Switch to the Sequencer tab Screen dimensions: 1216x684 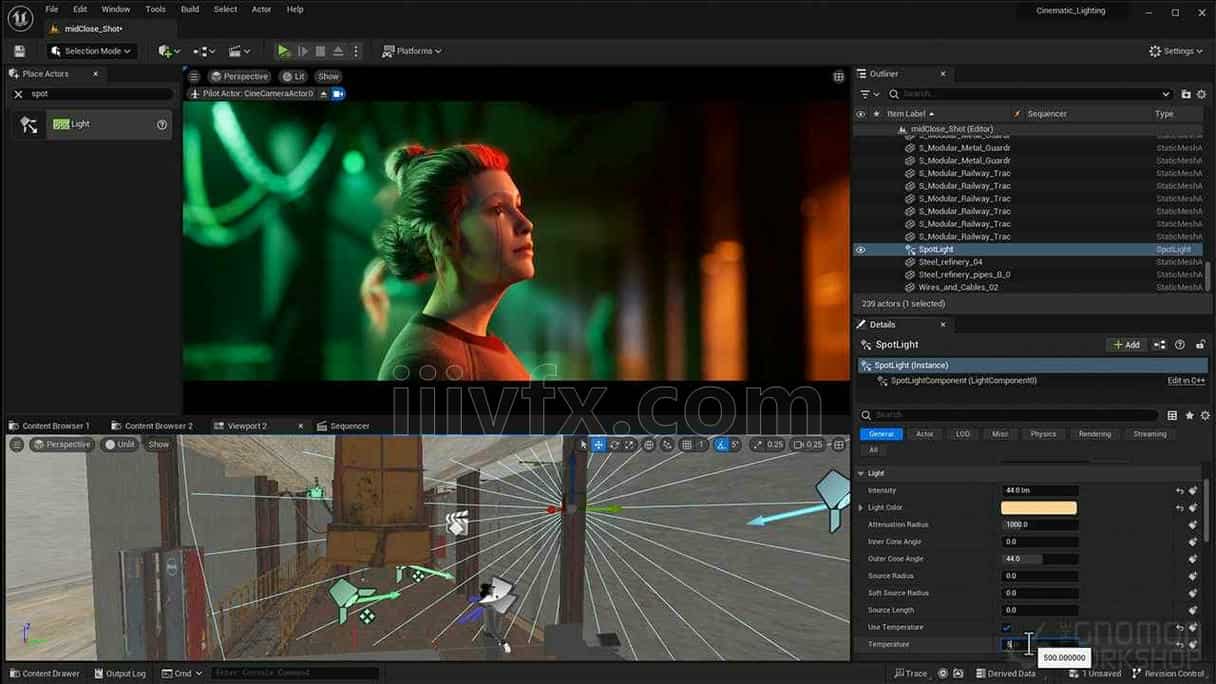click(x=343, y=426)
